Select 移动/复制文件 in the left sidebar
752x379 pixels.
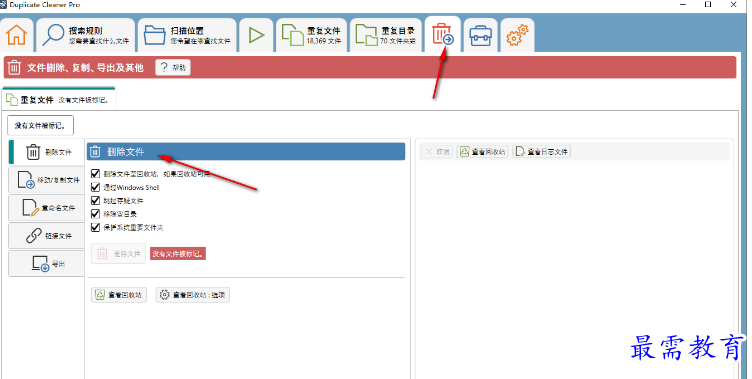tap(47, 180)
